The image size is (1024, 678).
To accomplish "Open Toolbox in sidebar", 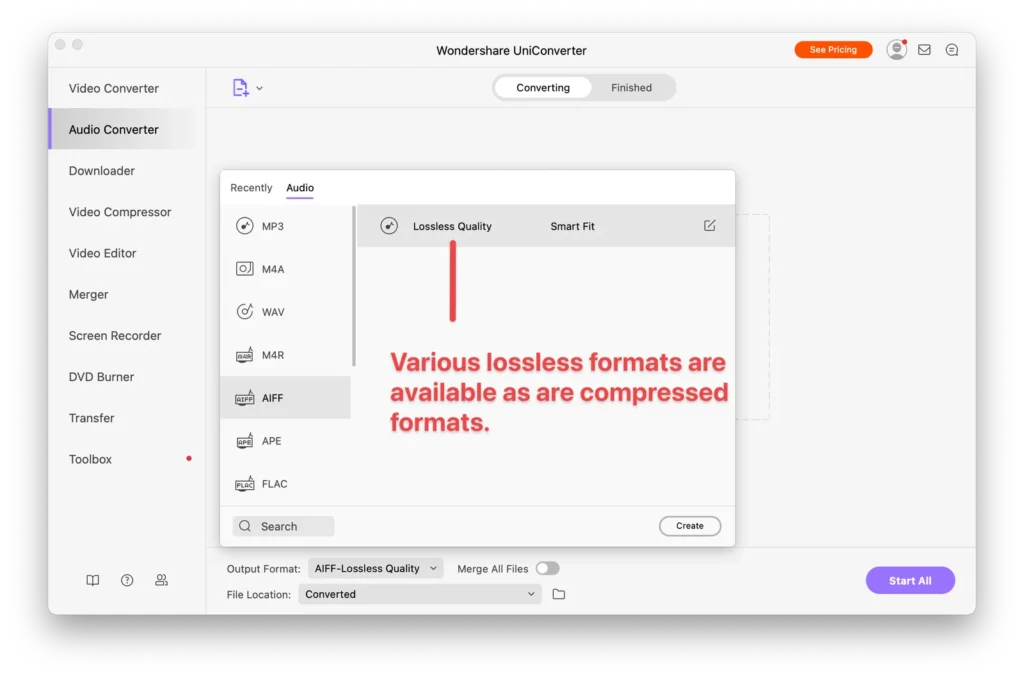I will (90, 459).
